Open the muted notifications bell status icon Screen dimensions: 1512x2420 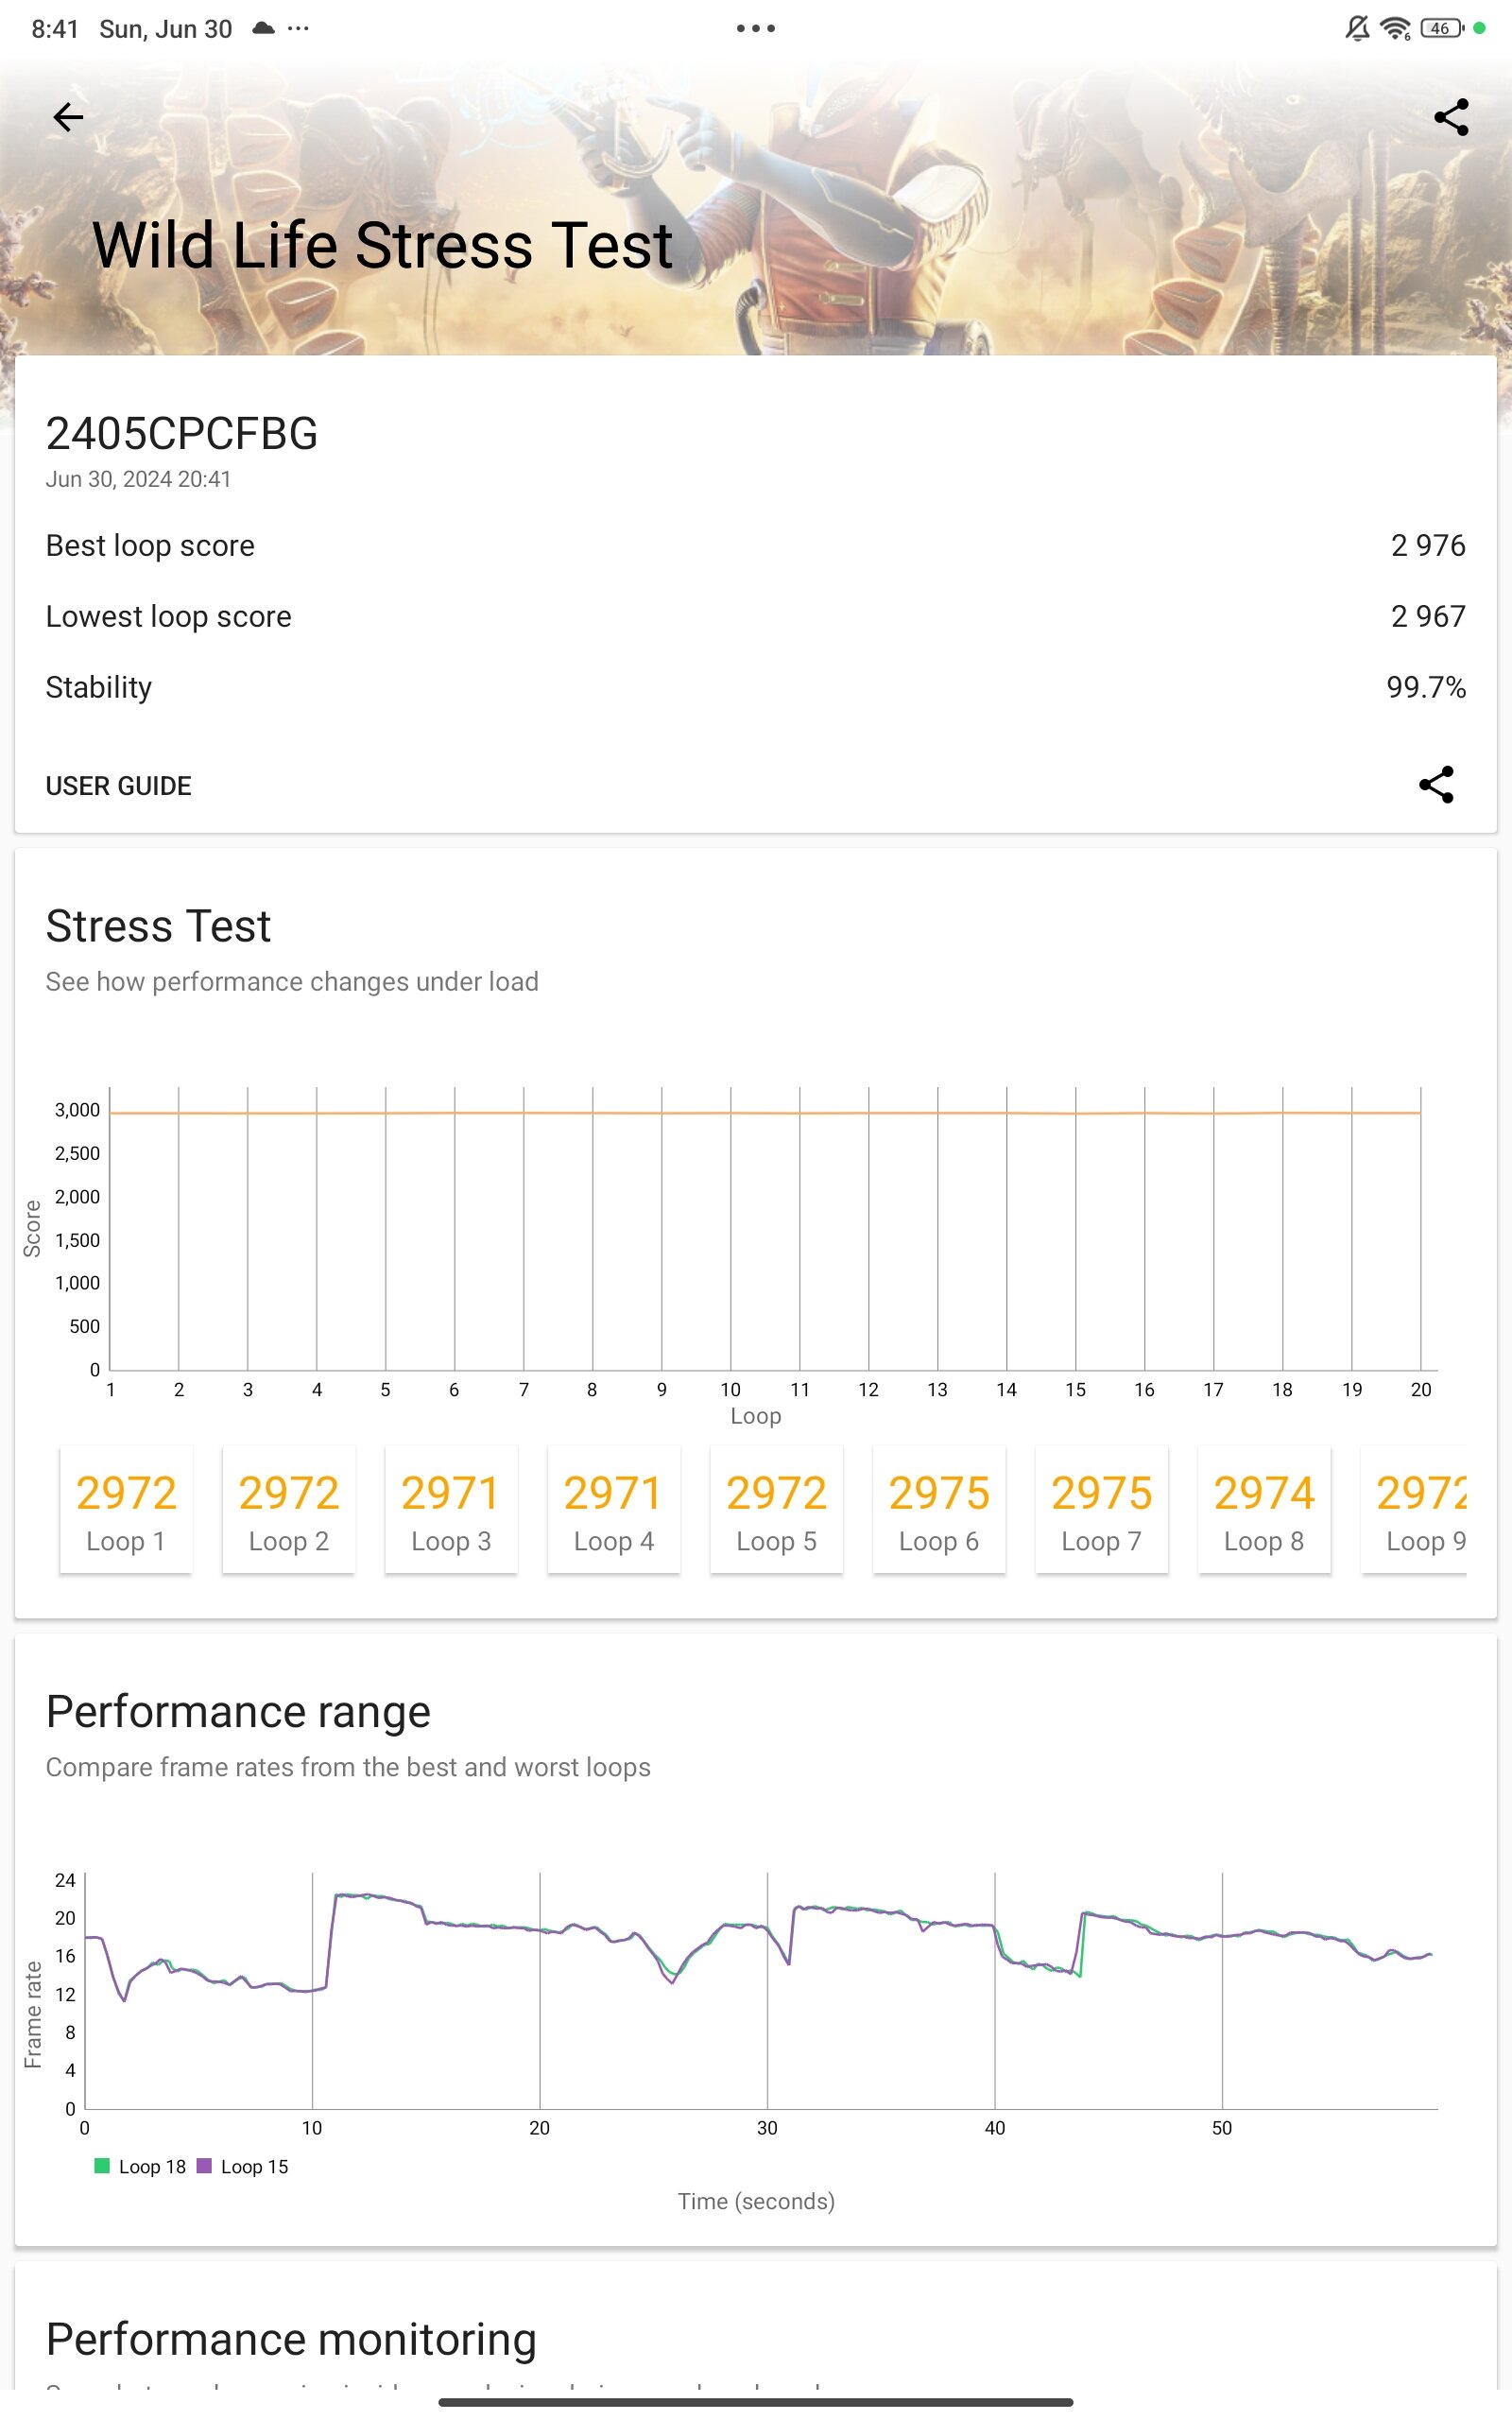(x=1357, y=28)
